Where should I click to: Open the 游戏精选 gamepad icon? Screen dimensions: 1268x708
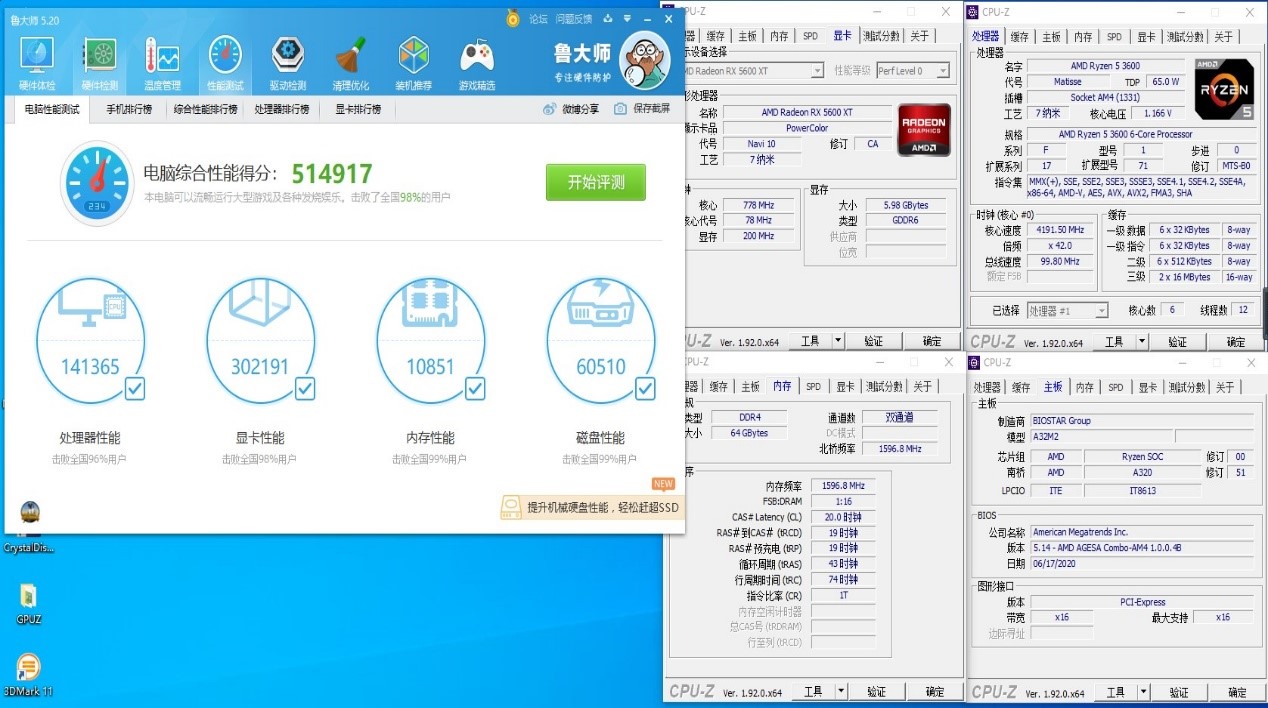477,56
